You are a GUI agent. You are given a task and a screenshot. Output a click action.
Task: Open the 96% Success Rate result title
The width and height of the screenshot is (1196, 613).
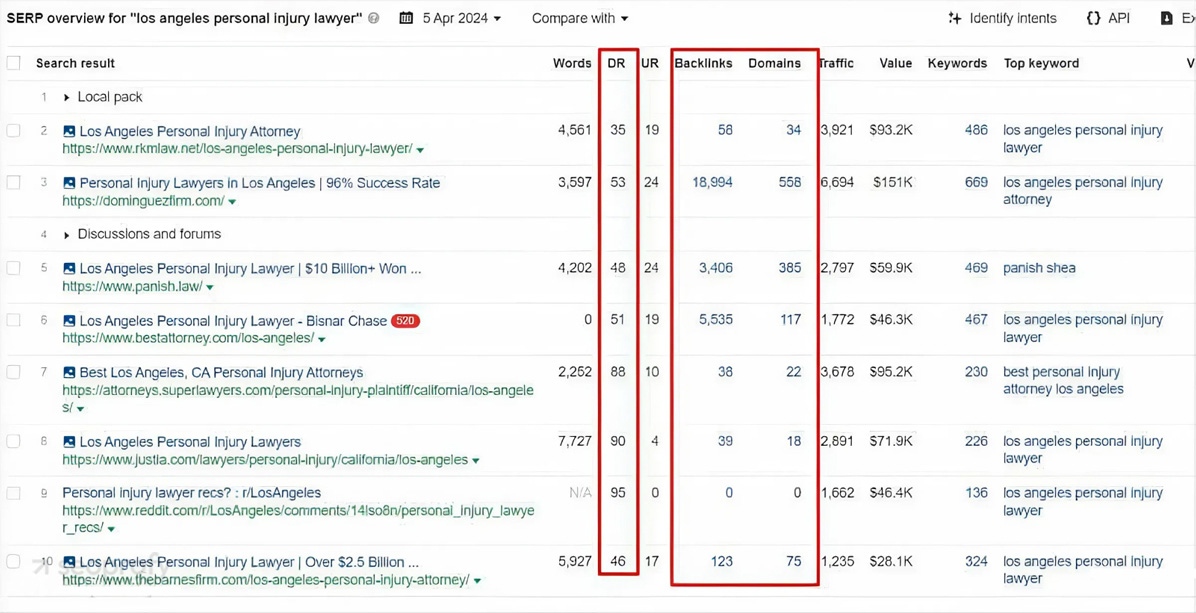pyautogui.click(x=260, y=183)
